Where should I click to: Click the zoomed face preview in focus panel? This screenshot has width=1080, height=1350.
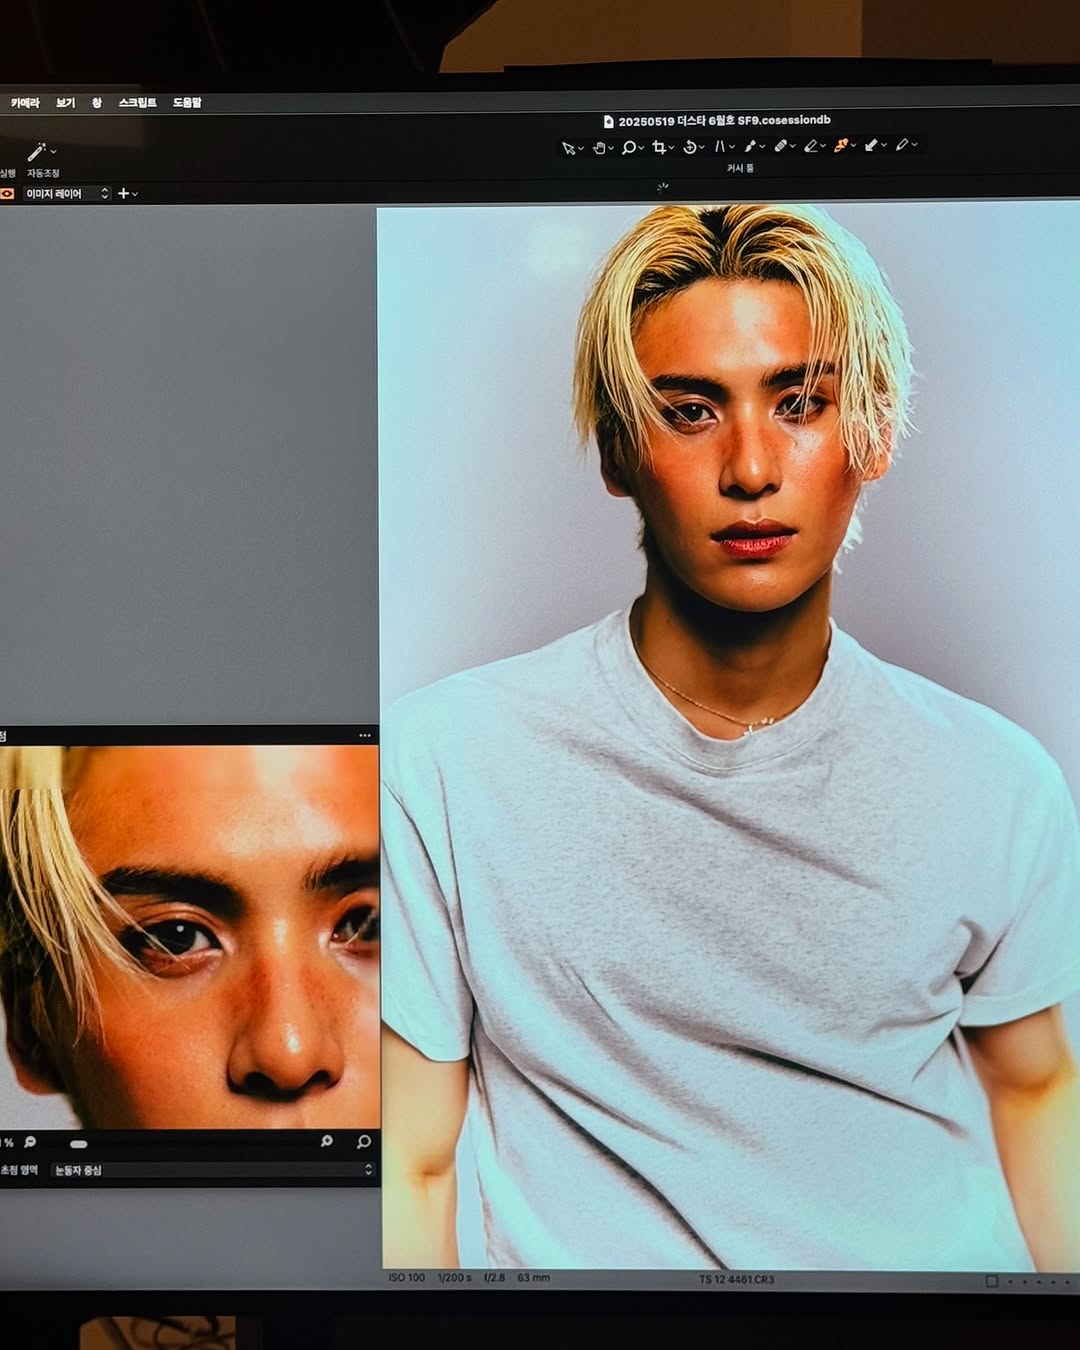pos(190,936)
